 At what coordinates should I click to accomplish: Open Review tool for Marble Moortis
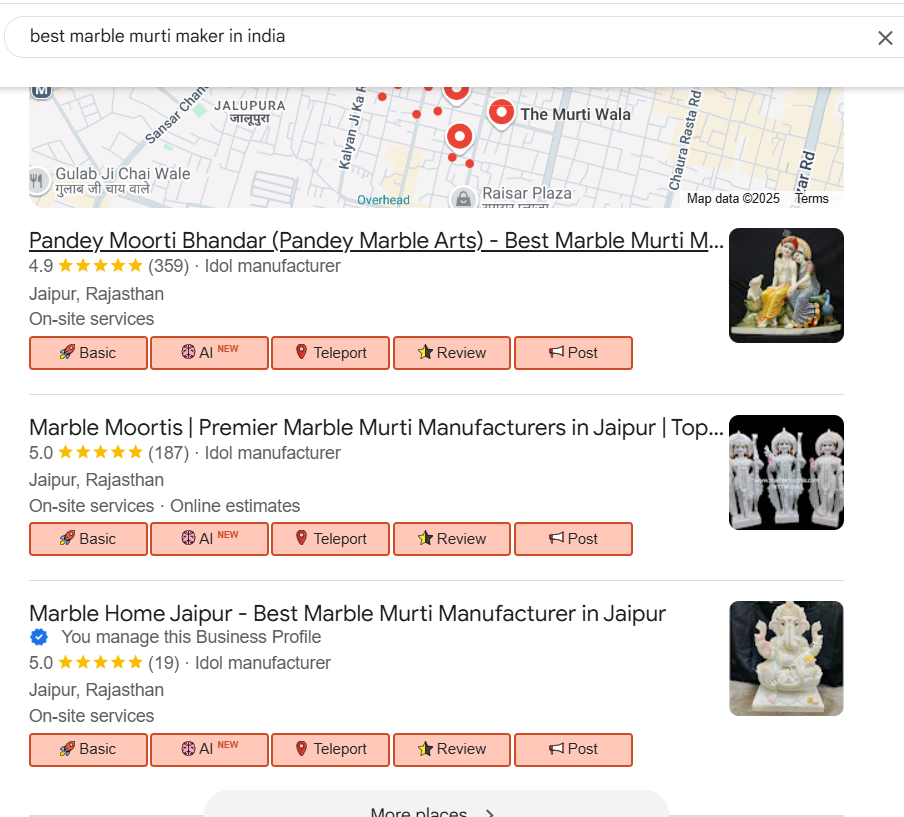[x=452, y=539]
